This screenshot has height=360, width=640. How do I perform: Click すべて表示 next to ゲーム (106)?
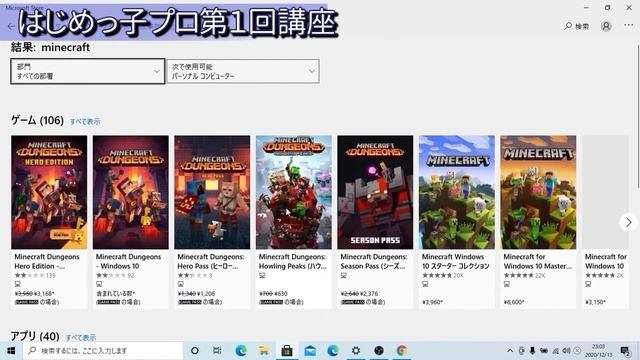[x=85, y=122]
